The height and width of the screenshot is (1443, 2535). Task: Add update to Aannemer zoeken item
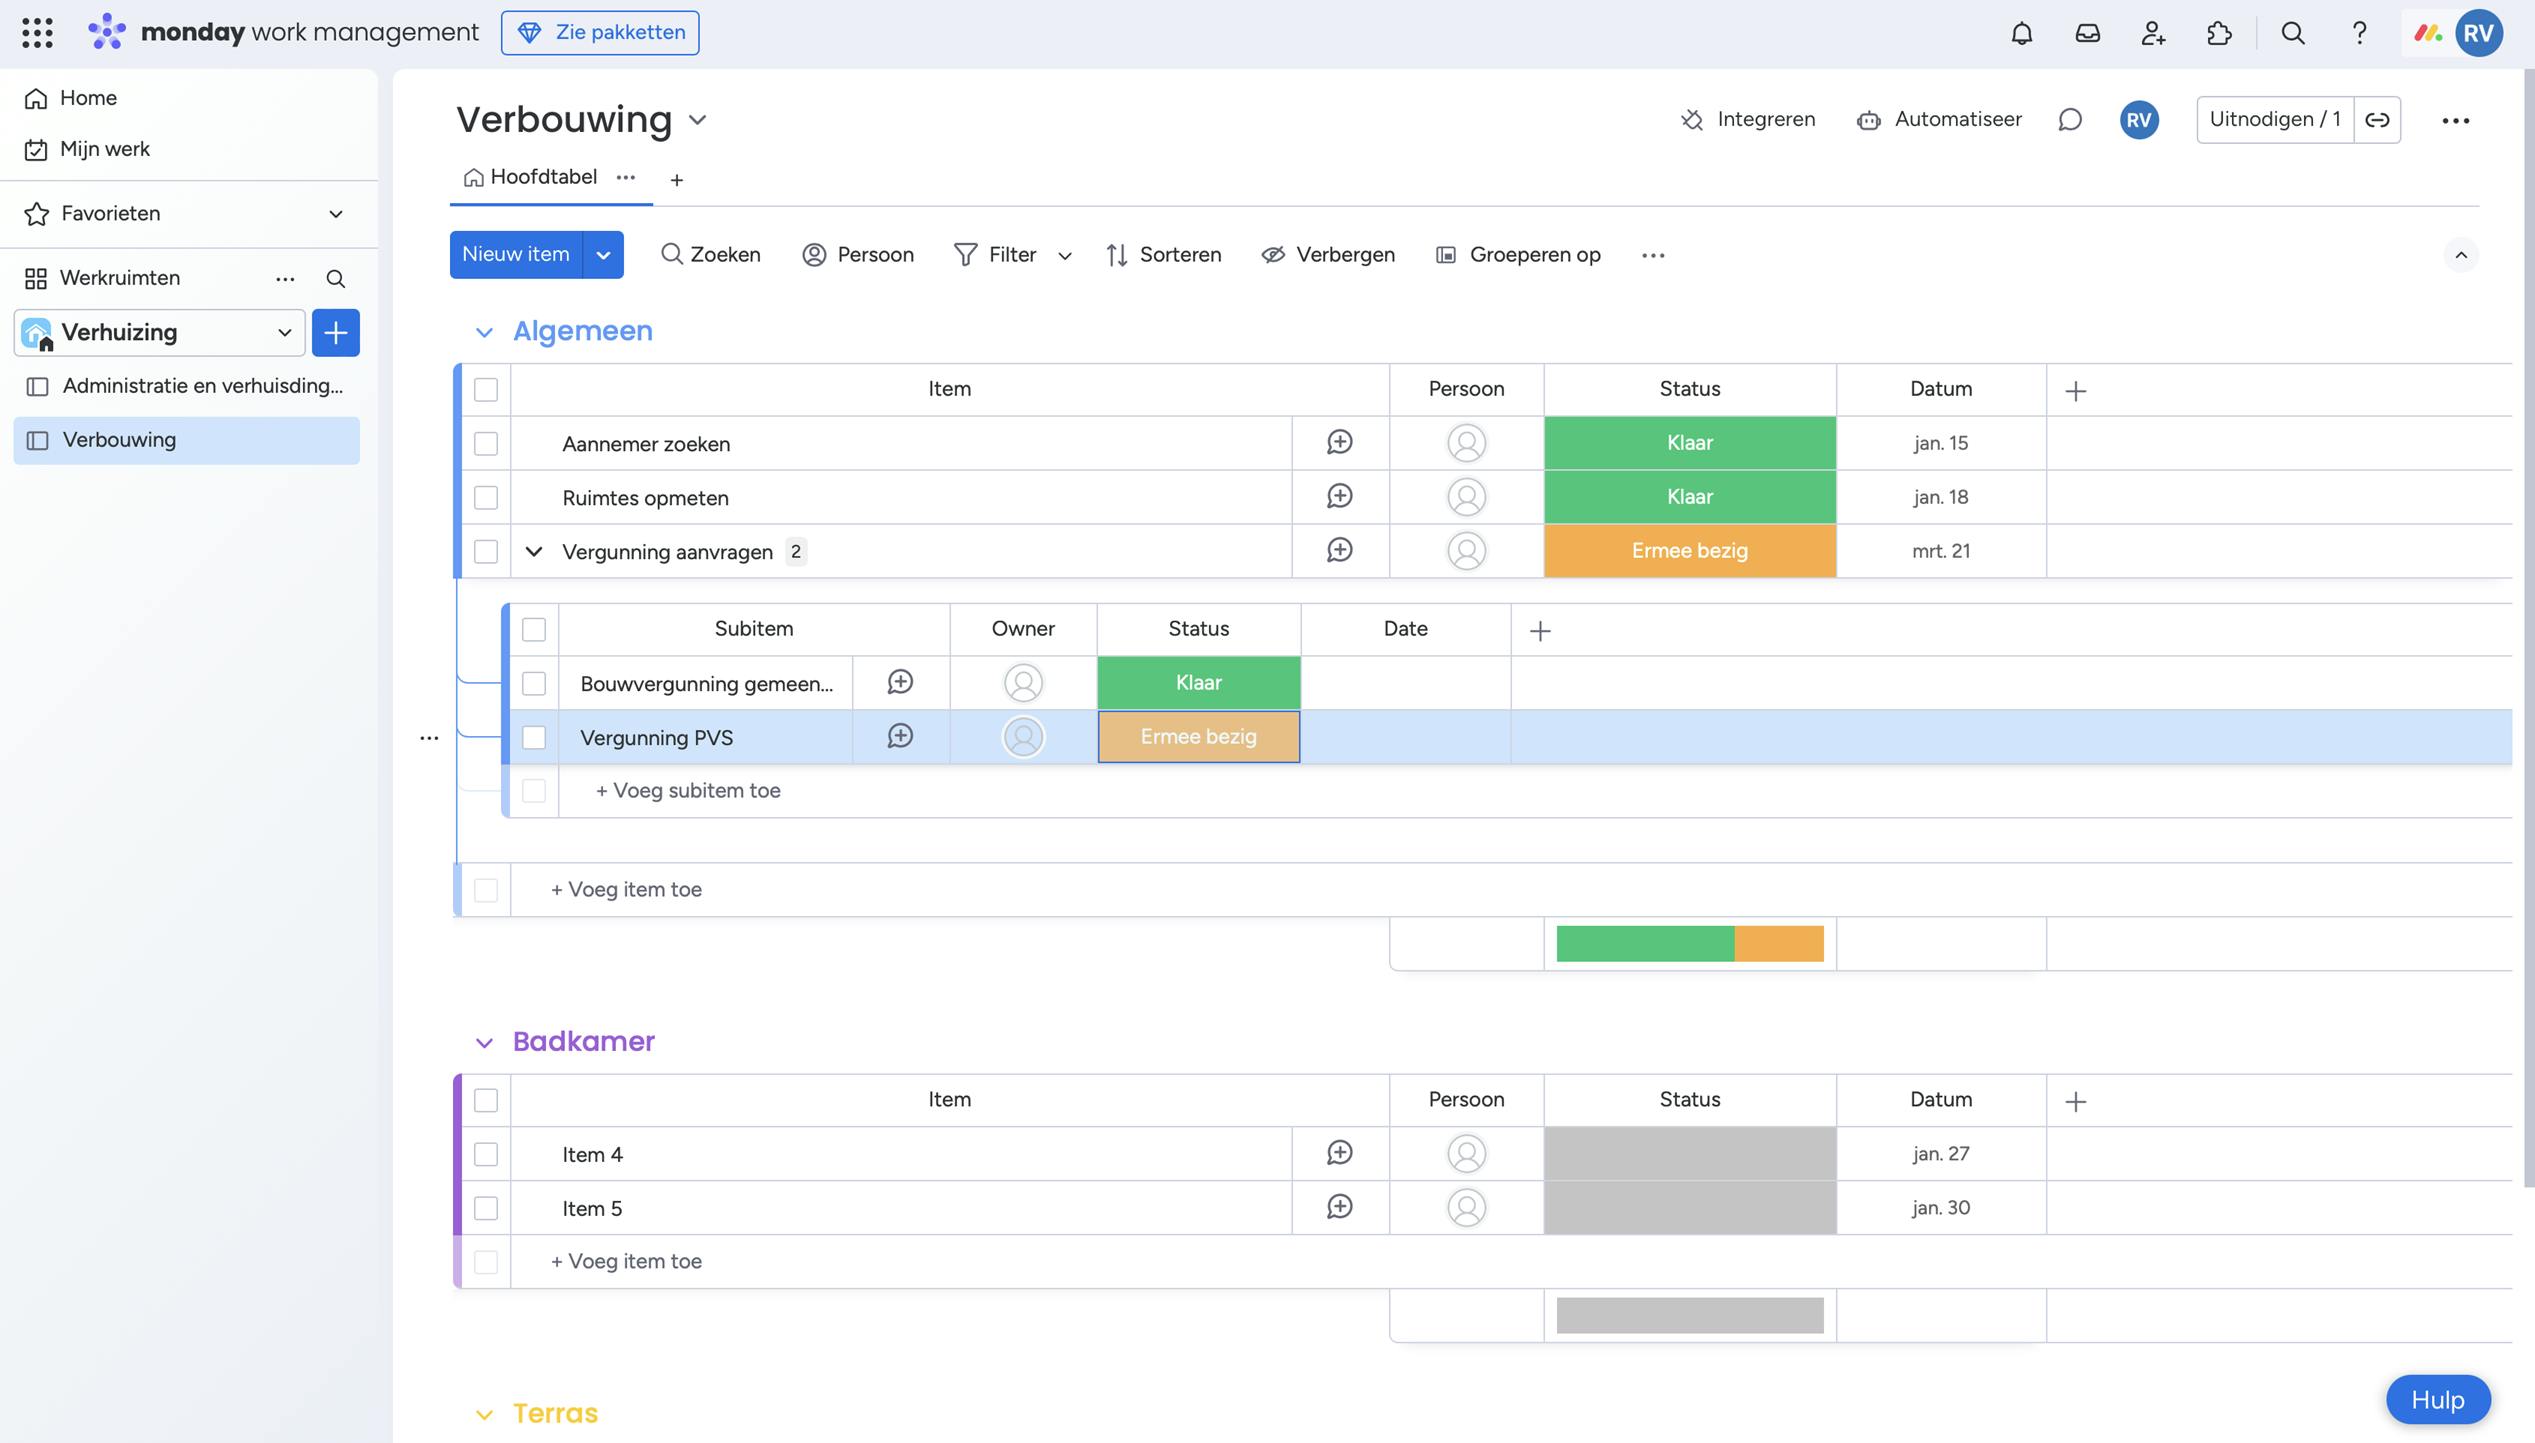pyautogui.click(x=1339, y=442)
